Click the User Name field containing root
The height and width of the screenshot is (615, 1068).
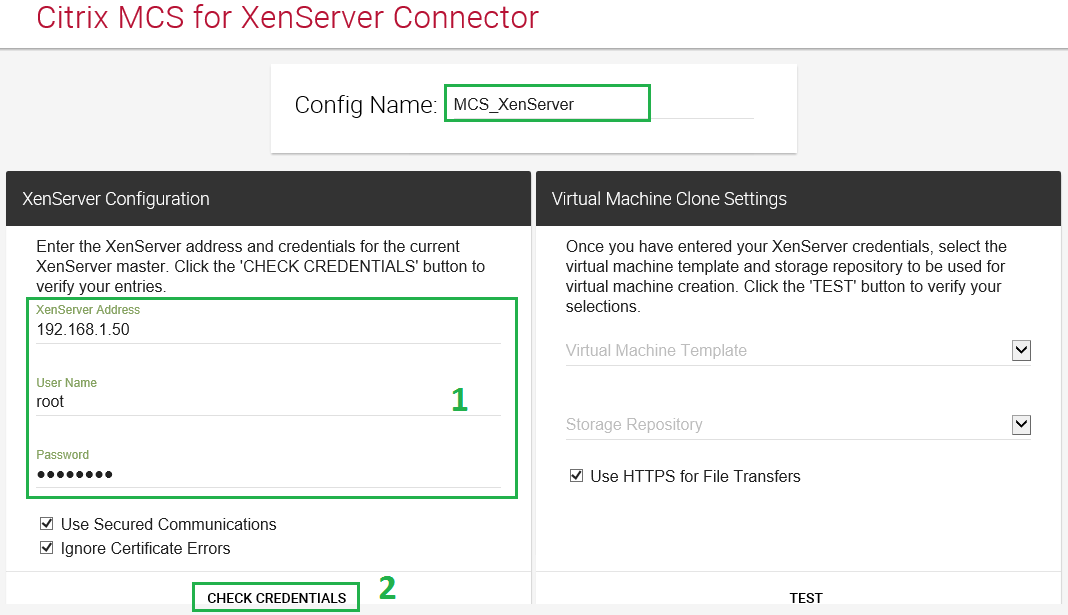(x=268, y=401)
